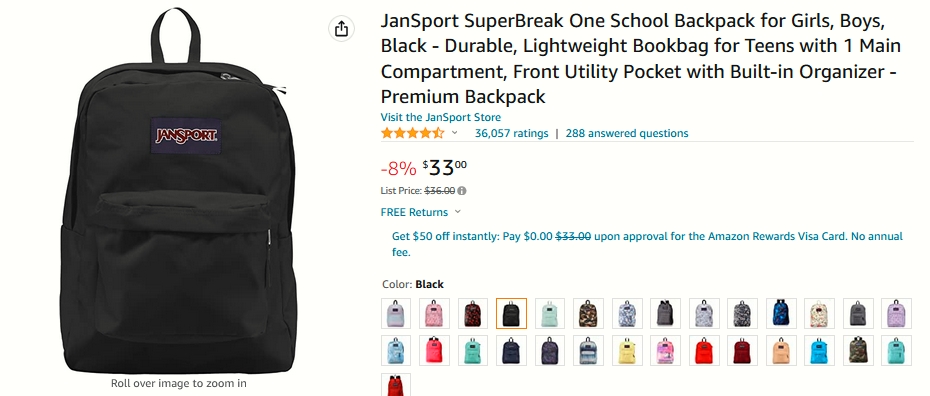Screen dimensions: 930x396
Task: Expand the FREE Returns dropdown chevron
Action: pos(457,212)
